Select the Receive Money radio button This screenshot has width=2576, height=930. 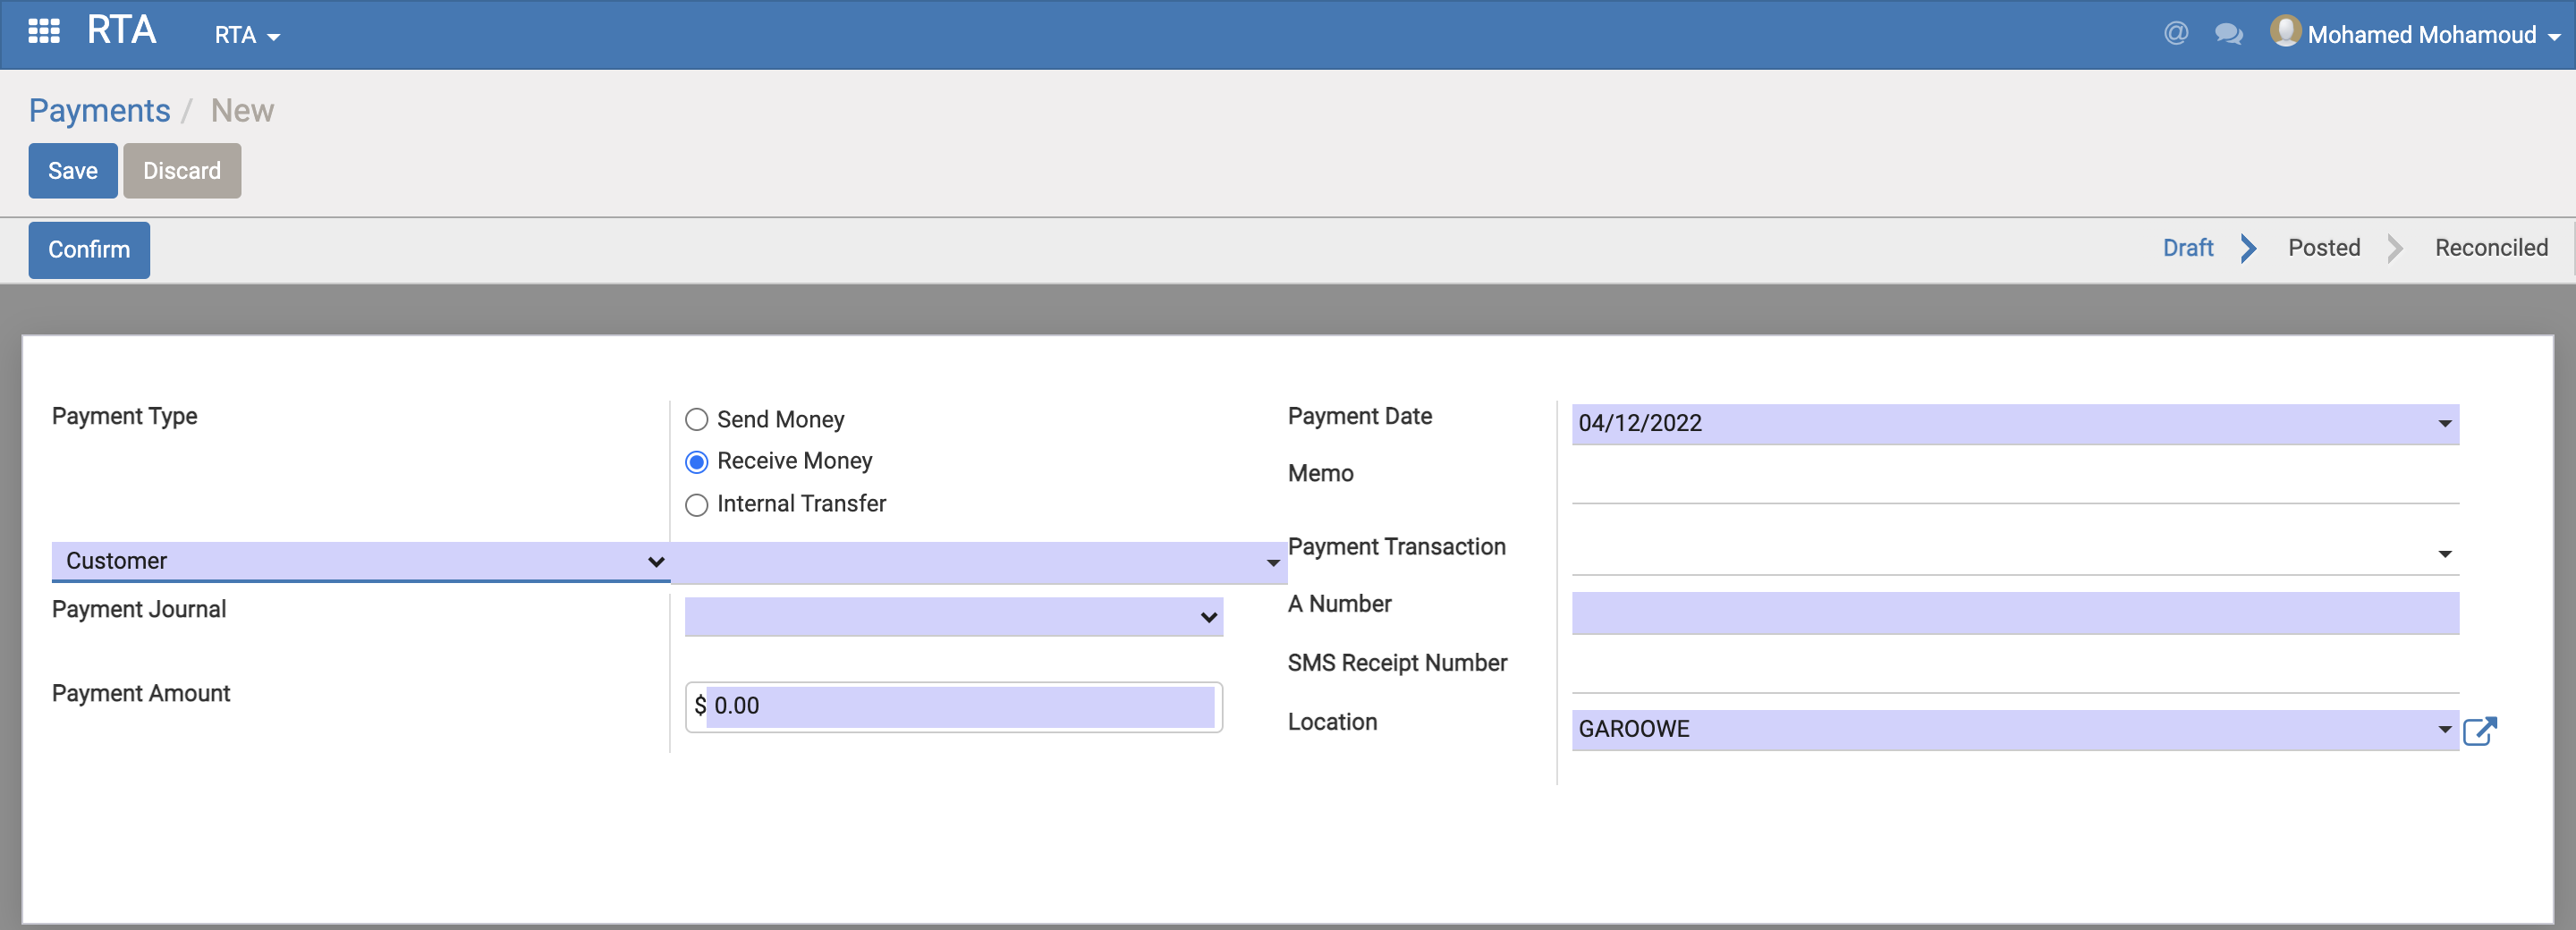[697, 462]
